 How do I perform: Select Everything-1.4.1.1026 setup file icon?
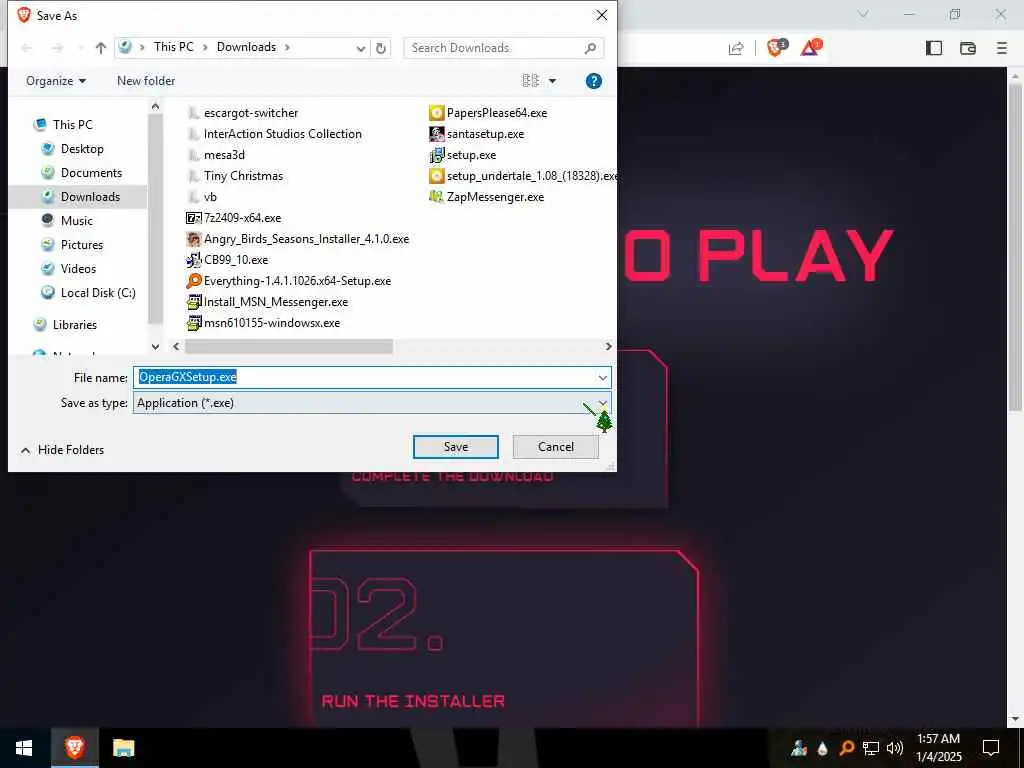tap(194, 281)
